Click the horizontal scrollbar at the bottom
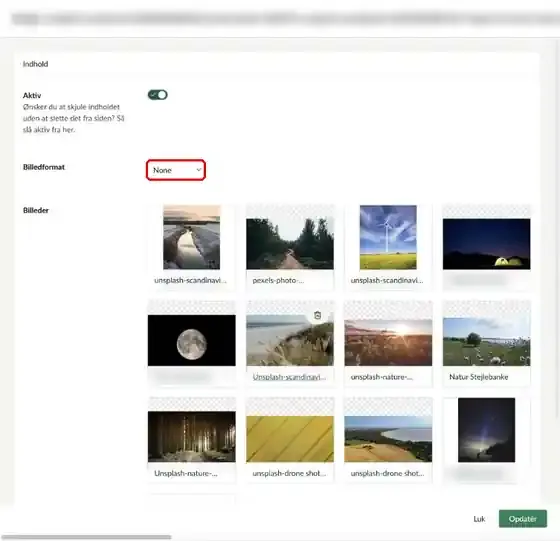560x541 pixels. pyautogui.click(x=86, y=537)
